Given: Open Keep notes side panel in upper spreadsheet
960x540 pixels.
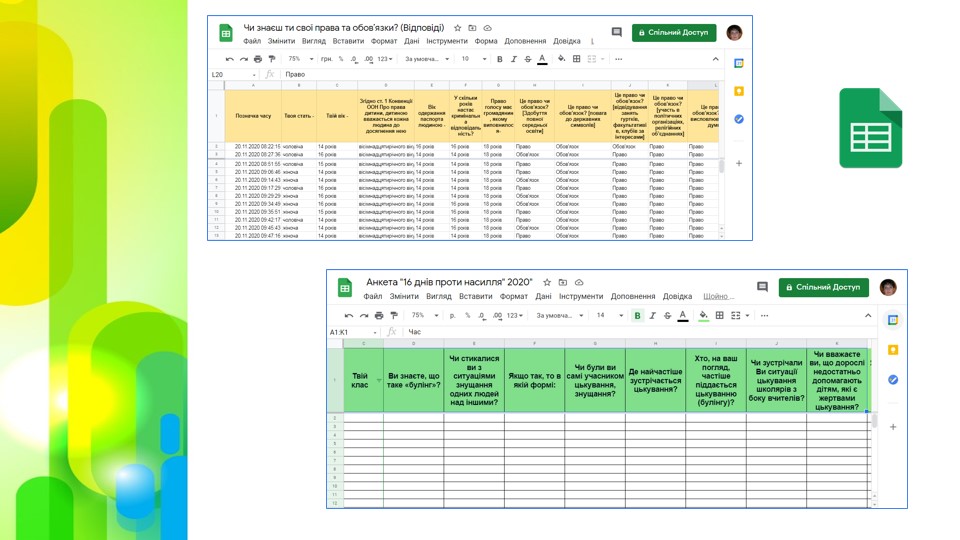Looking at the screenshot, I should click(x=739, y=91).
